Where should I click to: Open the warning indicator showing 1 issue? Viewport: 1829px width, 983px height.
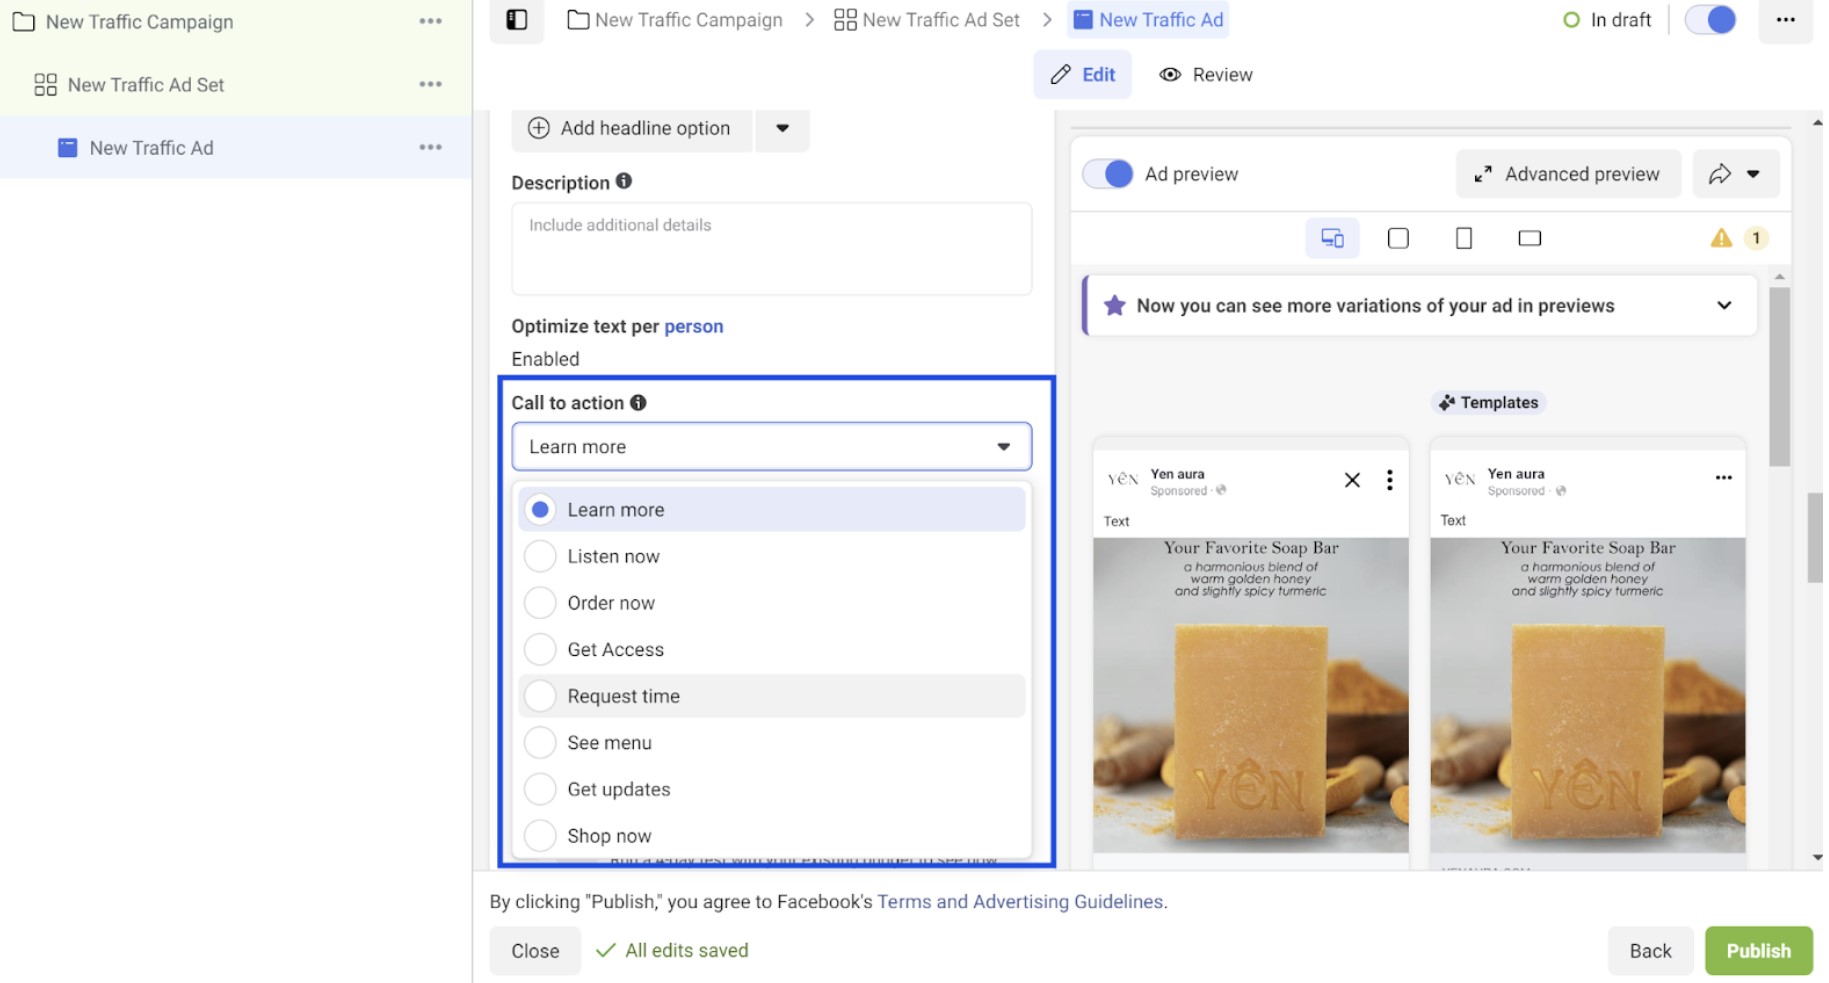click(1737, 238)
